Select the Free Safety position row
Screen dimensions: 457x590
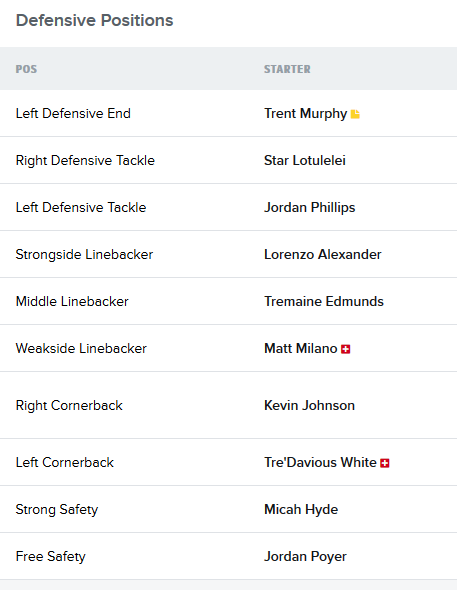coord(228,557)
